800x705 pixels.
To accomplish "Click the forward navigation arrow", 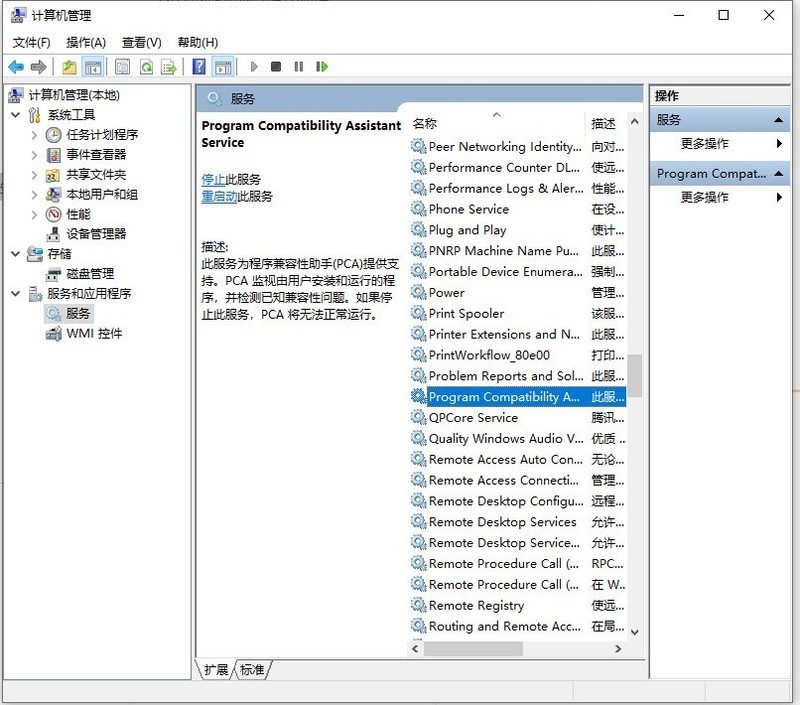I will (38, 67).
